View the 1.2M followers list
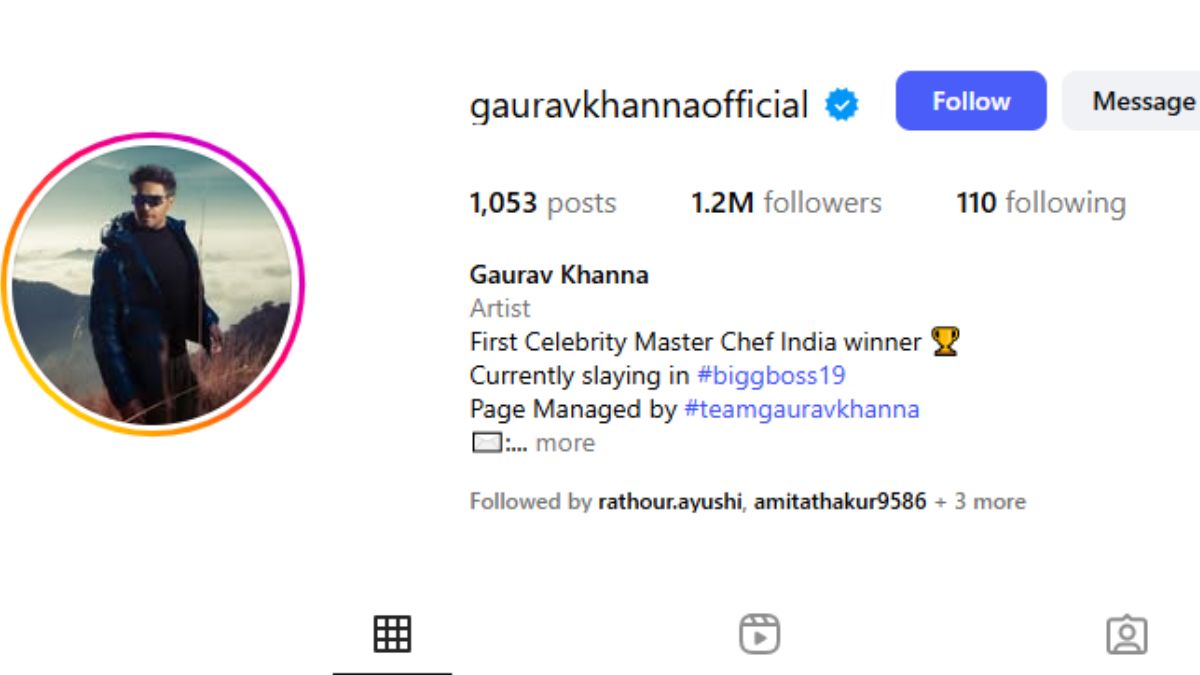This screenshot has height=675, width=1200. [786, 203]
